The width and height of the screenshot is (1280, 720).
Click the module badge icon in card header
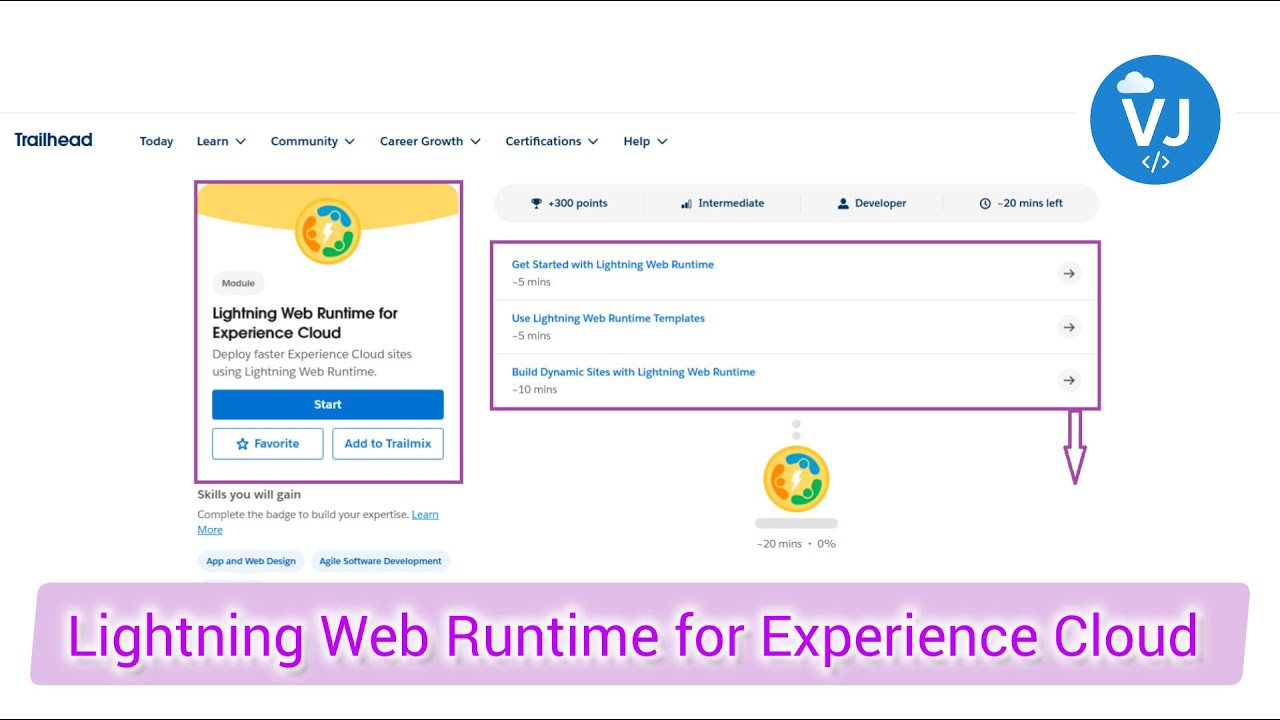(x=328, y=231)
